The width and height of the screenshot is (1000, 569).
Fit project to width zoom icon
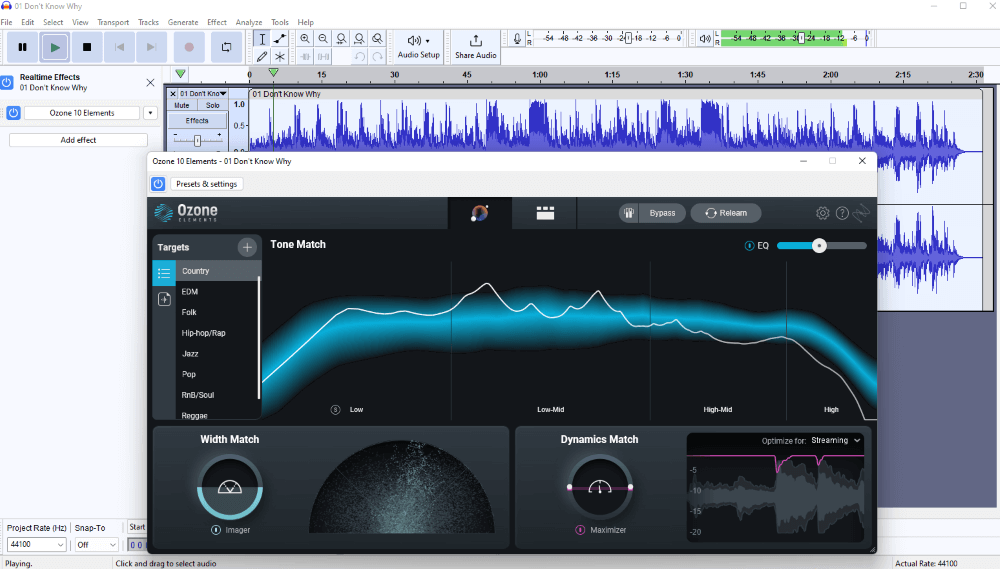click(359, 39)
